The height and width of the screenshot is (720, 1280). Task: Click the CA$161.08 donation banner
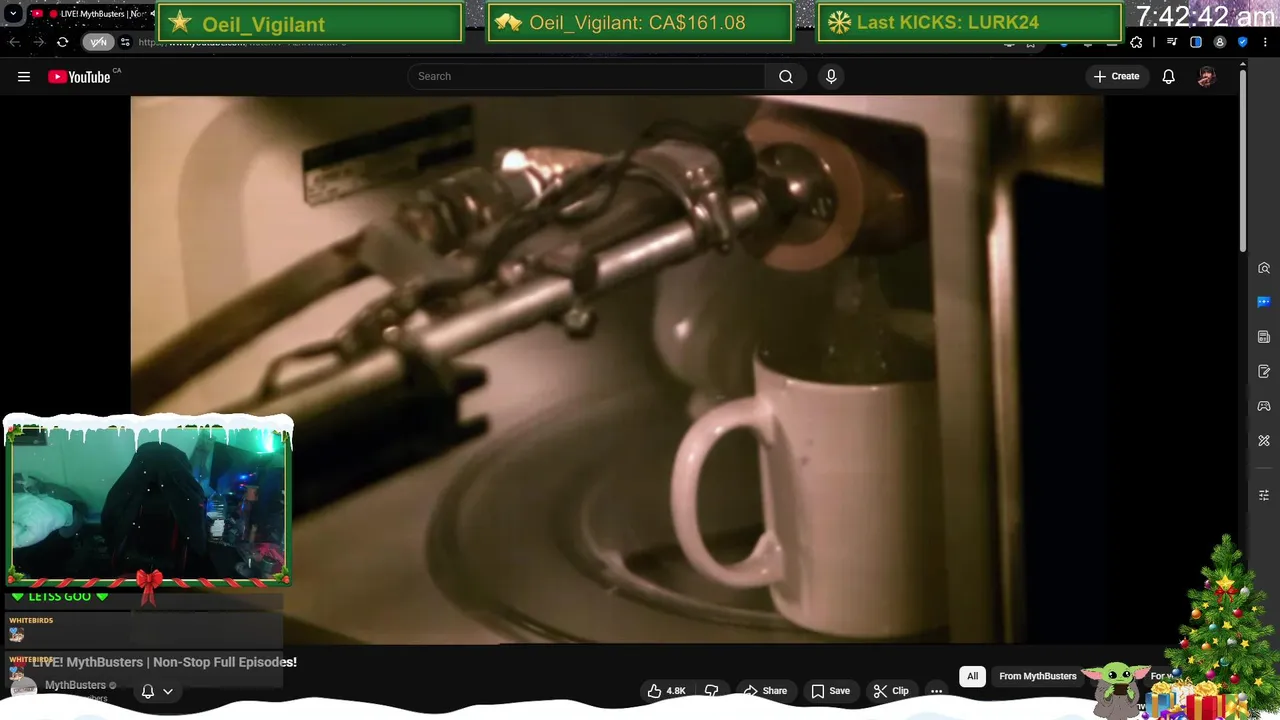pyautogui.click(x=640, y=22)
